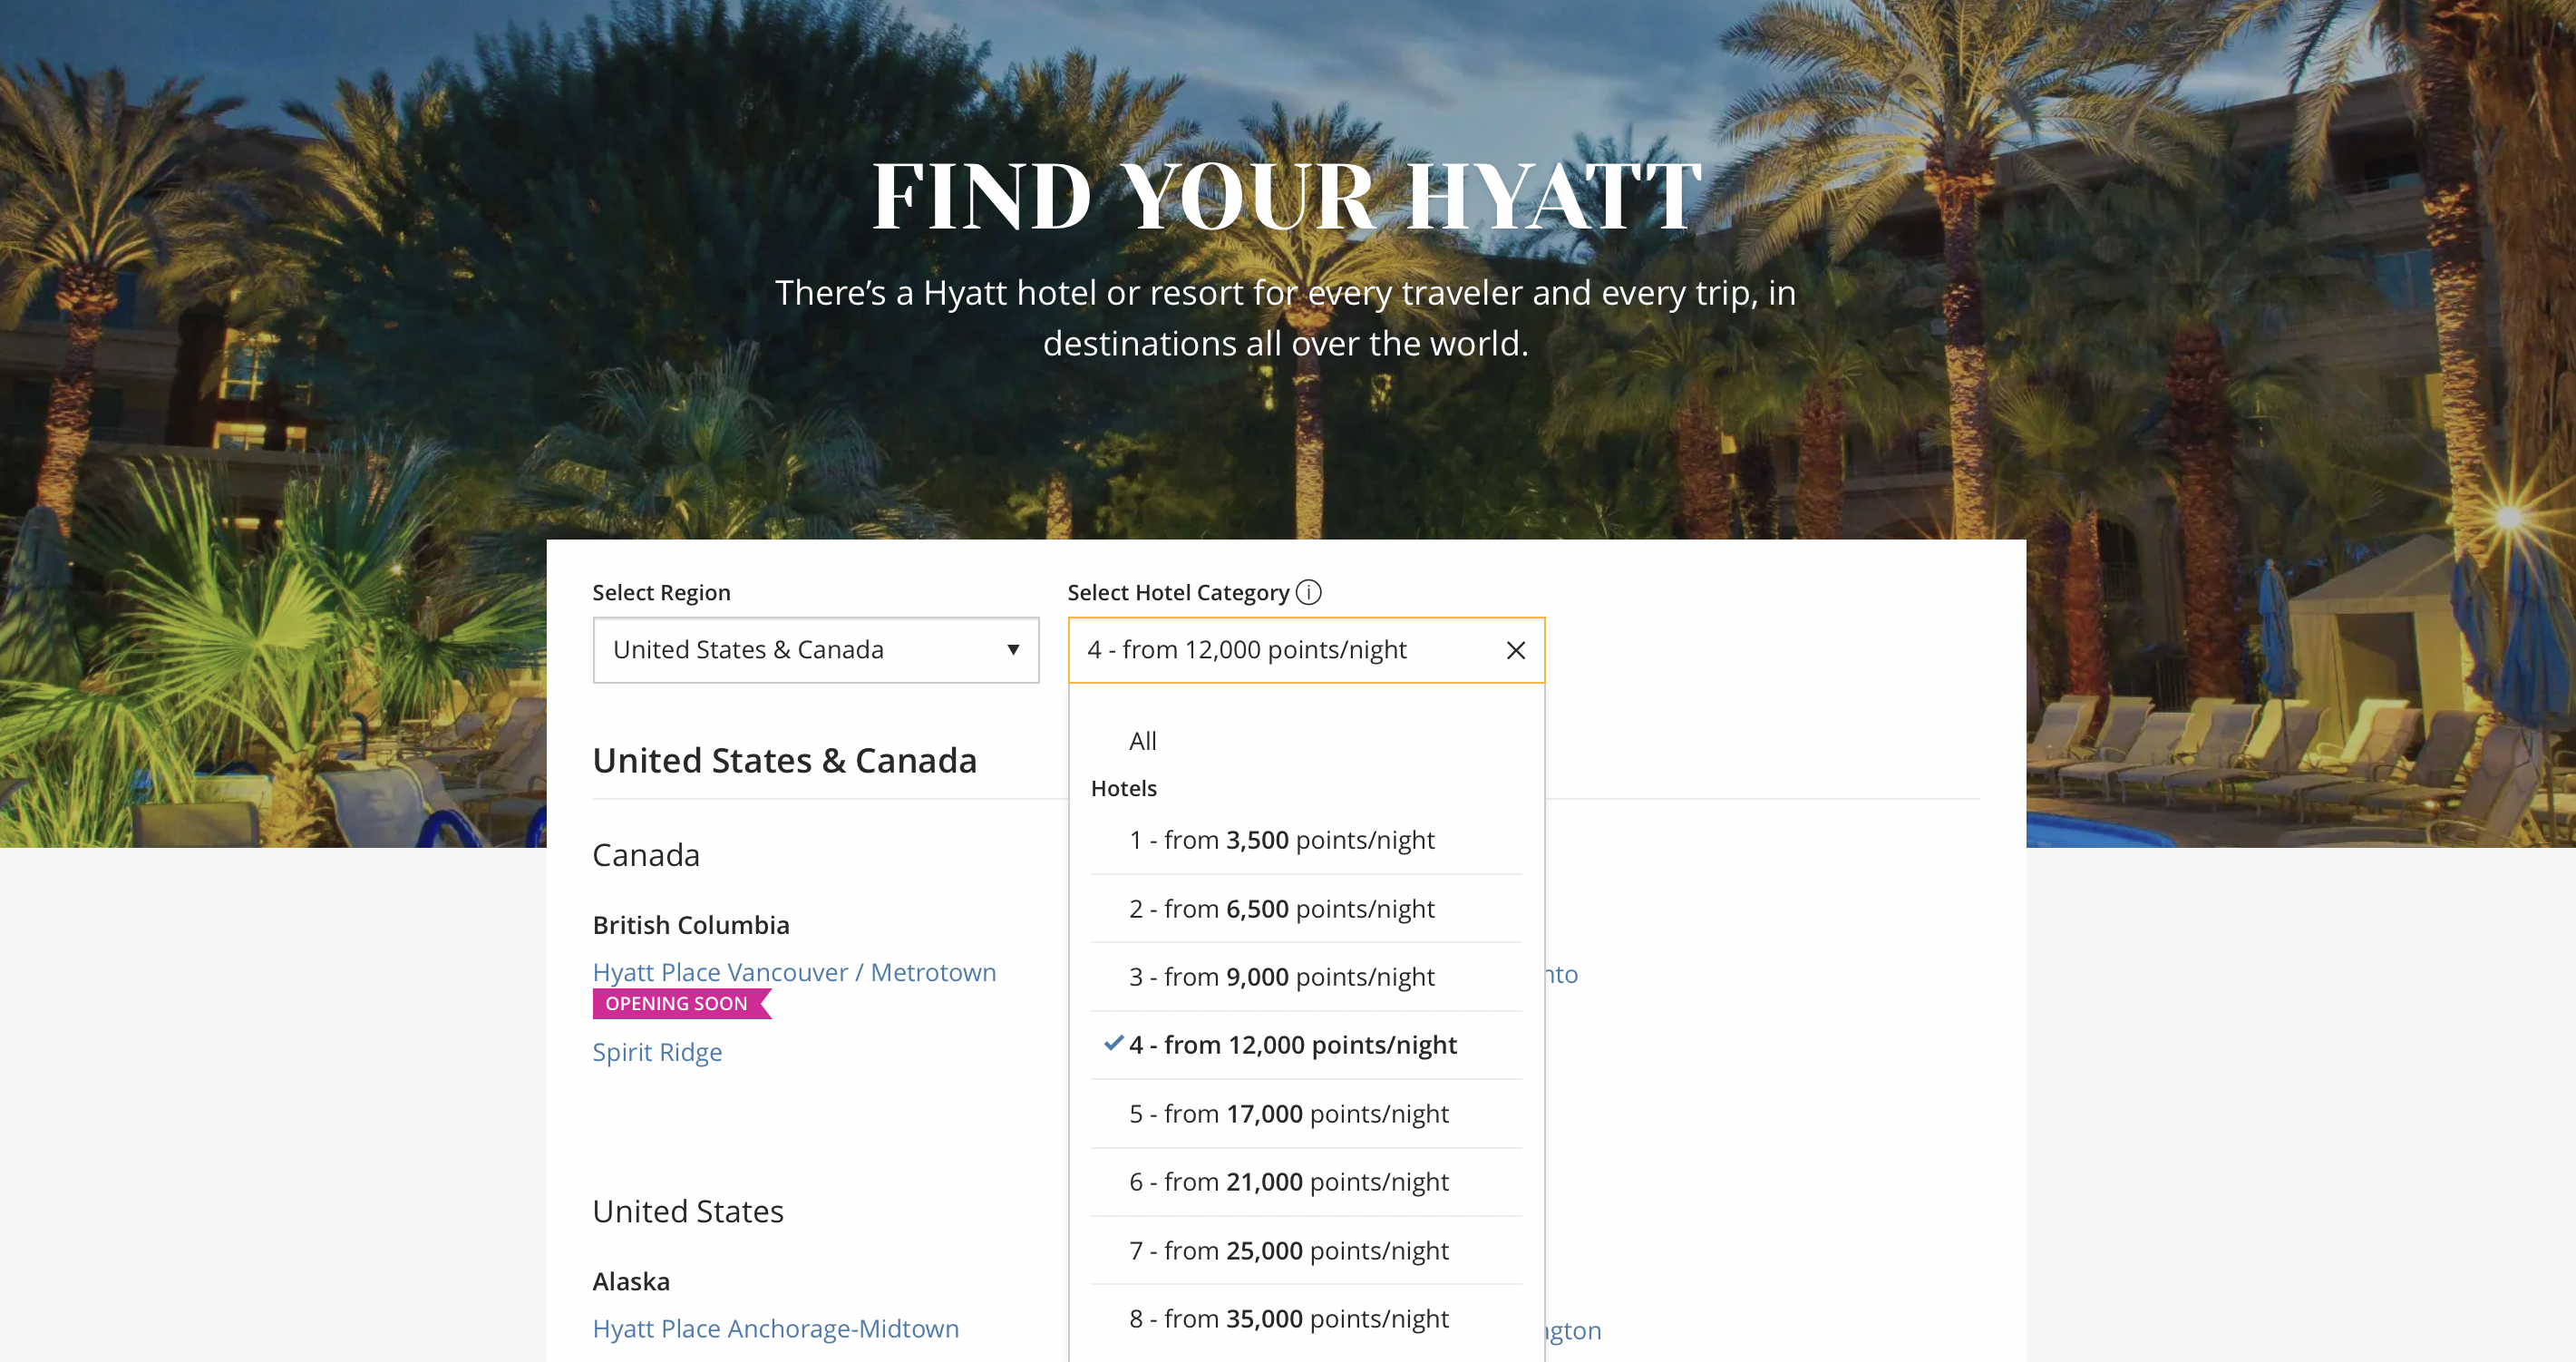Open the Spirit Ridge hotel link

click(x=657, y=1052)
